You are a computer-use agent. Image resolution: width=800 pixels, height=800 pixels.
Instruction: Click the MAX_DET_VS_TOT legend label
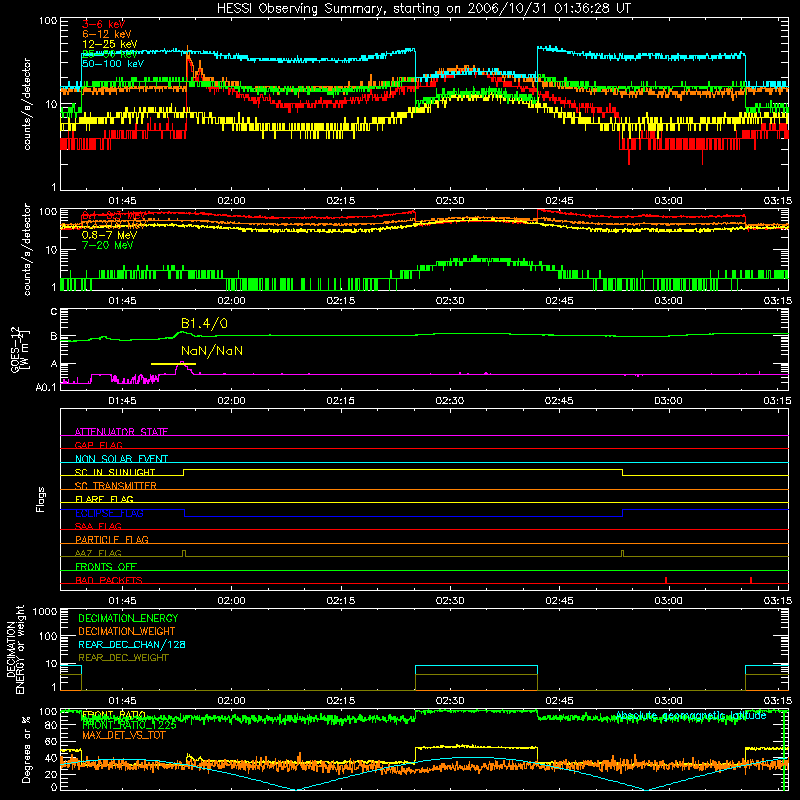click(123, 735)
